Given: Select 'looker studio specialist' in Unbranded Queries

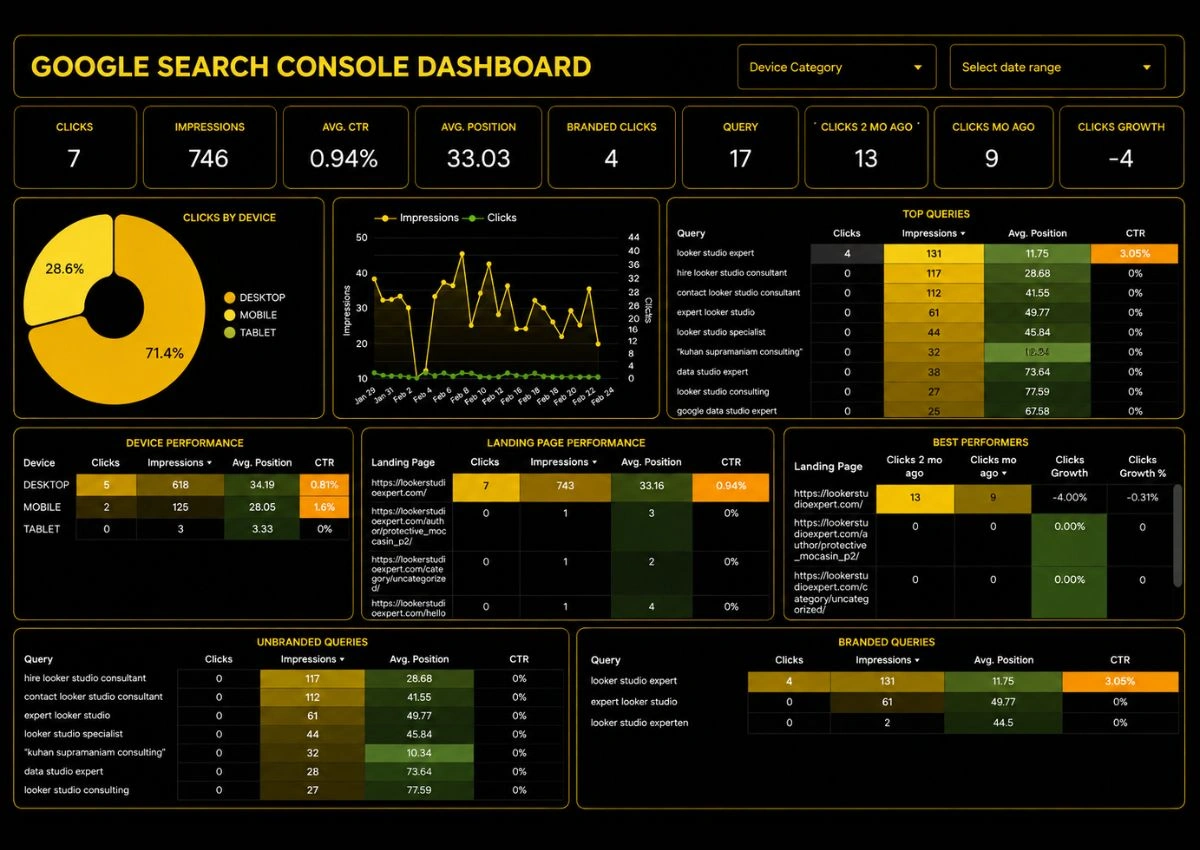Looking at the screenshot, I should click(x=294, y=734).
